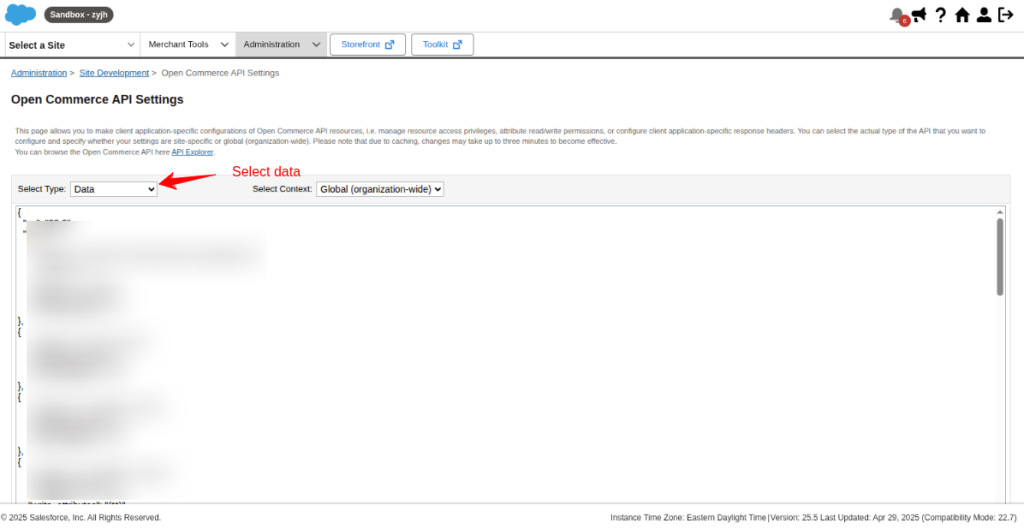Open the Select Type dropdown
The height and width of the screenshot is (529, 1024).
coord(114,189)
